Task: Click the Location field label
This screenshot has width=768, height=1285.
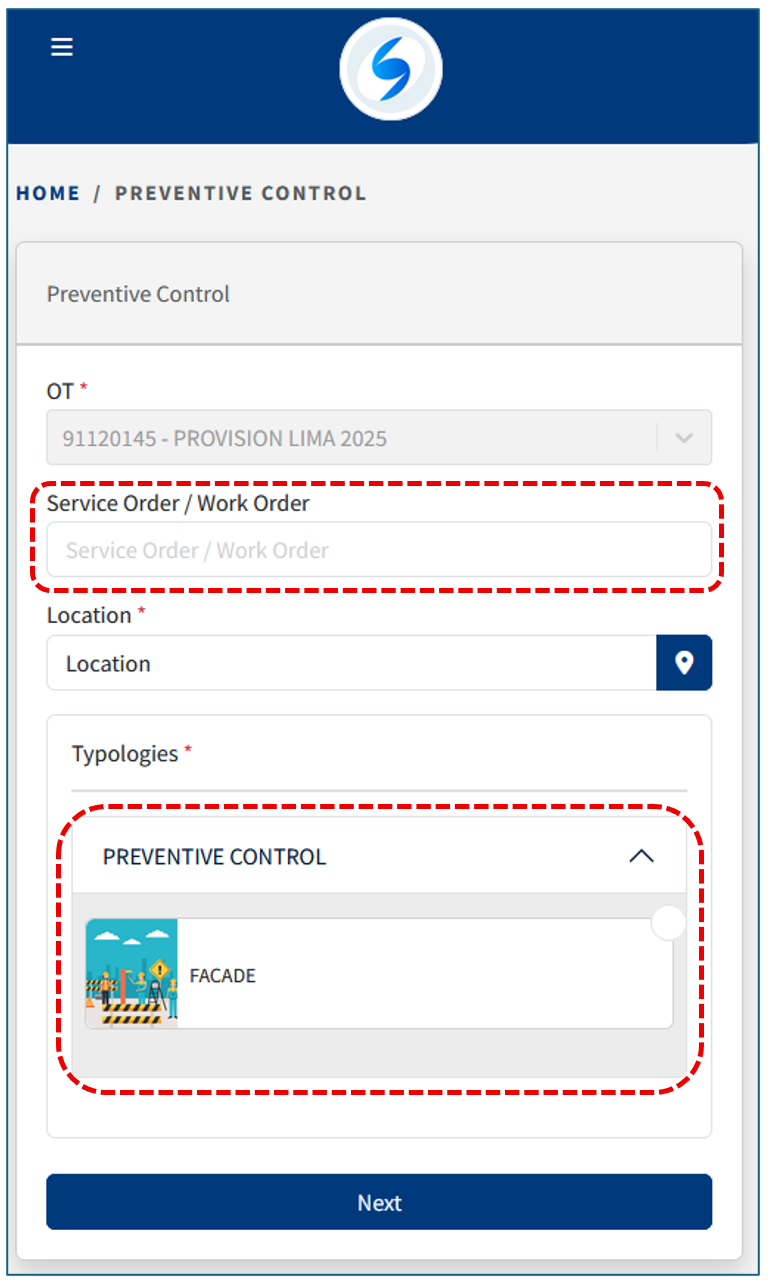Action: [x=89, y=615]
